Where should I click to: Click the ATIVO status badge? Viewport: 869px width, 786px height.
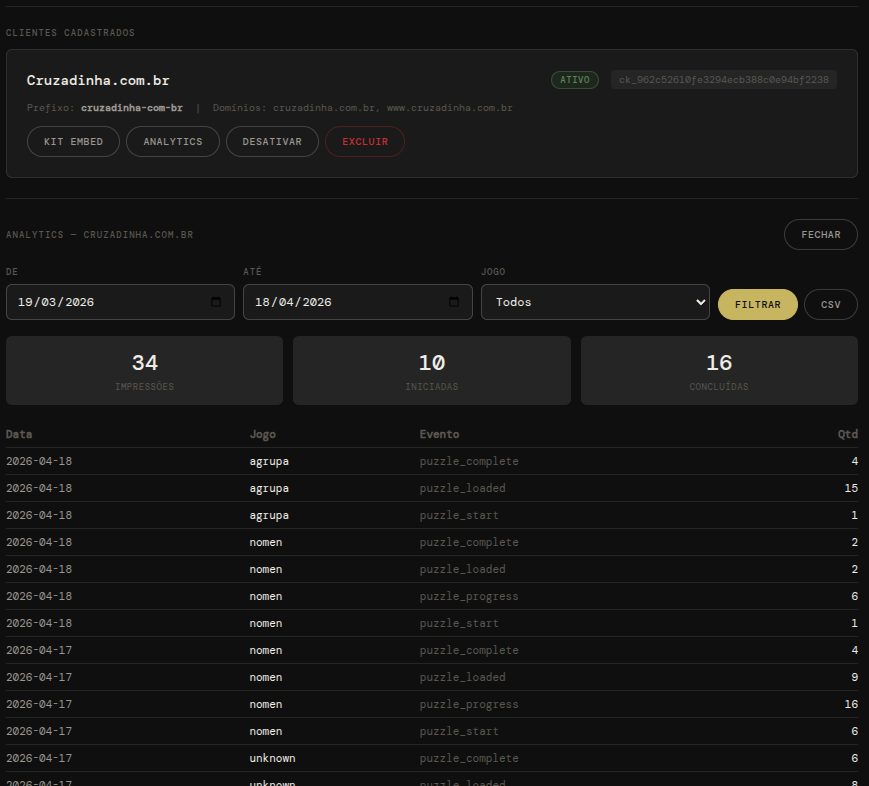coord(574,80)
